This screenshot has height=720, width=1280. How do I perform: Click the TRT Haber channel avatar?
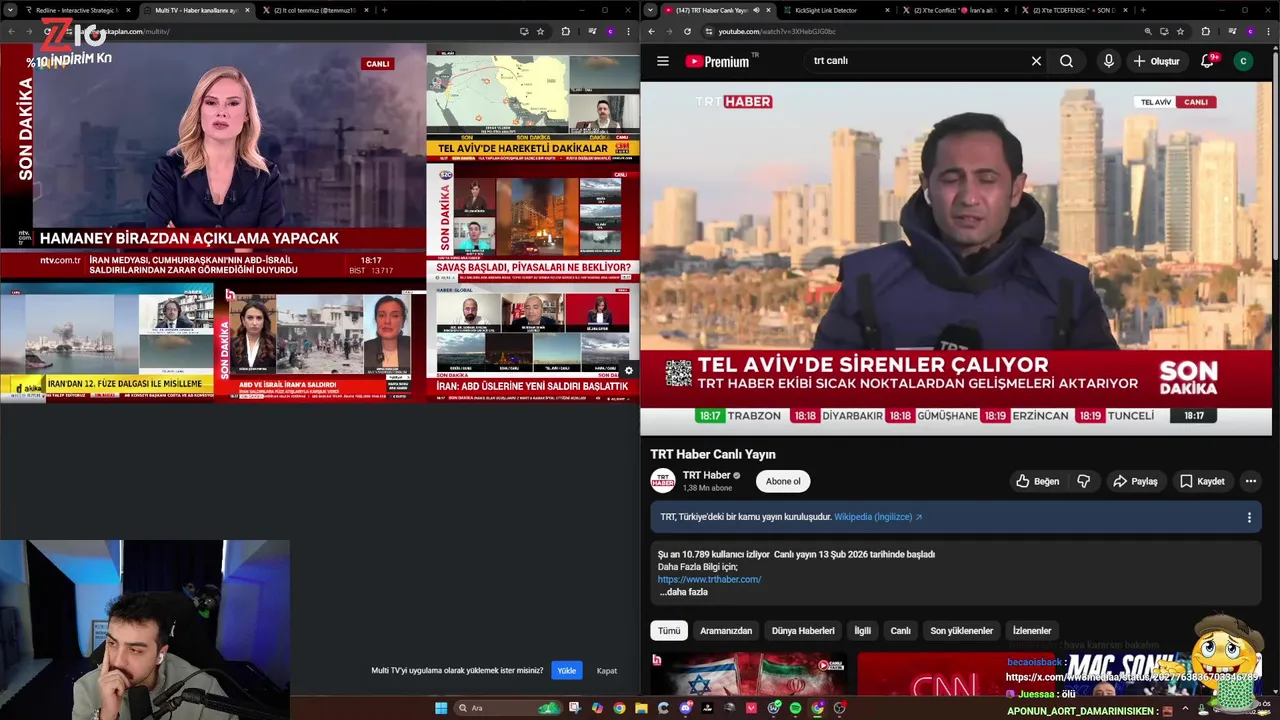(663, 481)
